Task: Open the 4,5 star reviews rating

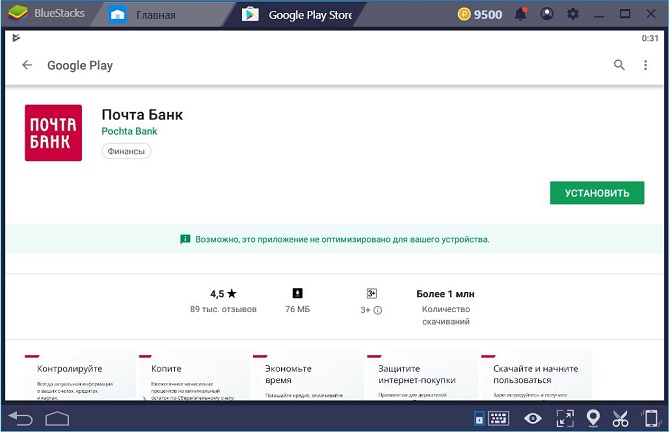Action: click(223, 300)
